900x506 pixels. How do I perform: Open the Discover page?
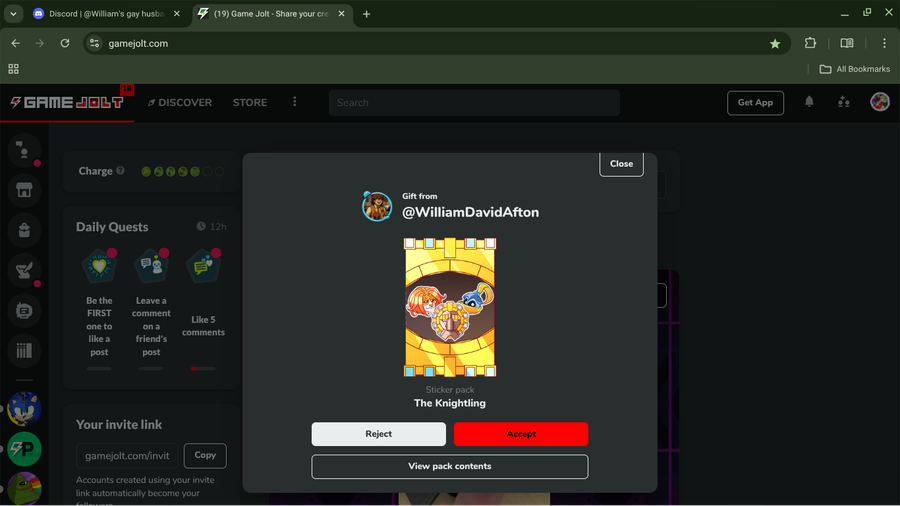(180, 103)
